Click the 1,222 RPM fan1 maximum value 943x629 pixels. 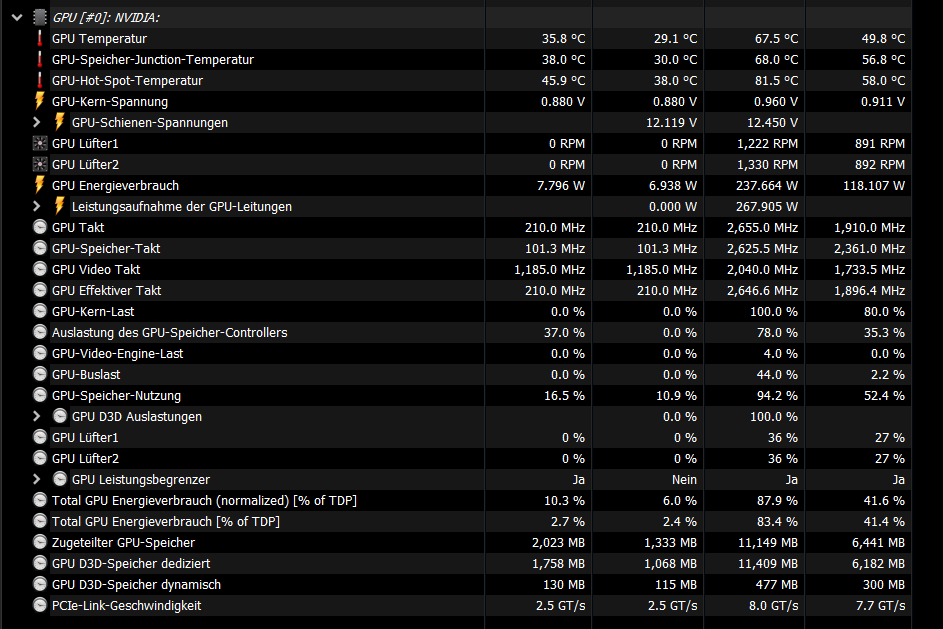point(767,144)
